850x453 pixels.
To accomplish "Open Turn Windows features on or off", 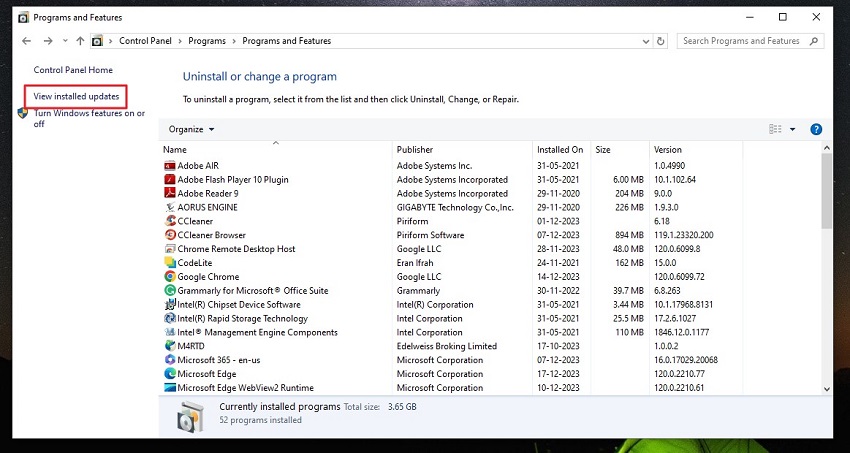I will tap(89, 118).
